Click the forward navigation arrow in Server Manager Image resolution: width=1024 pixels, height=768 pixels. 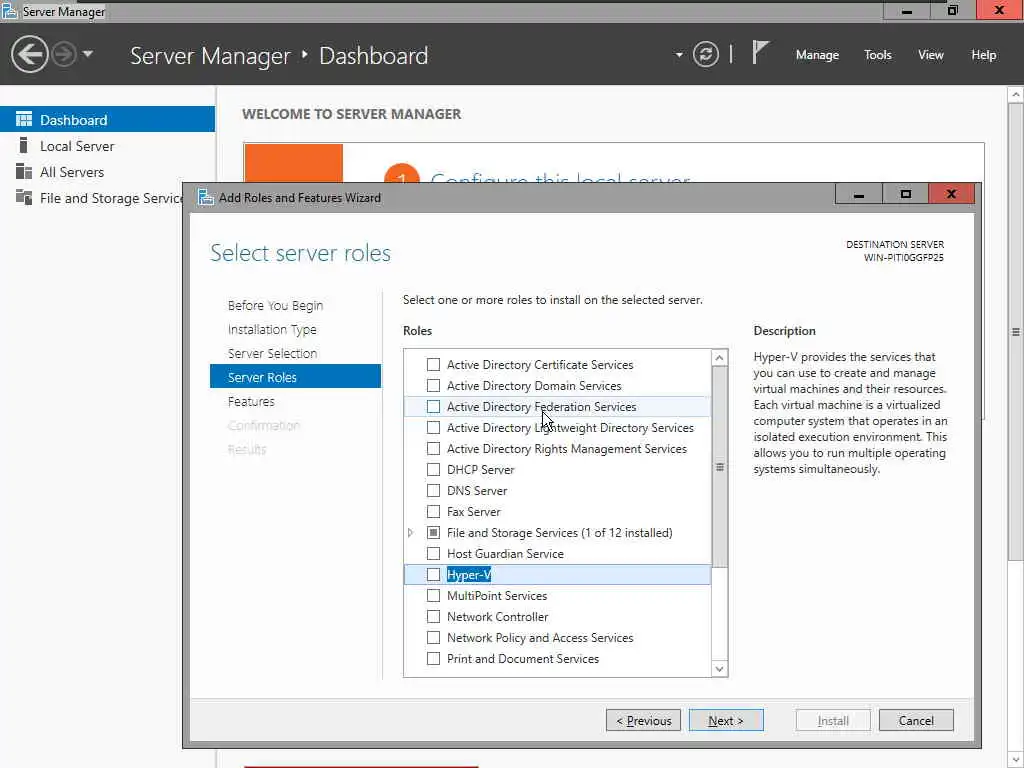[64, 54]
